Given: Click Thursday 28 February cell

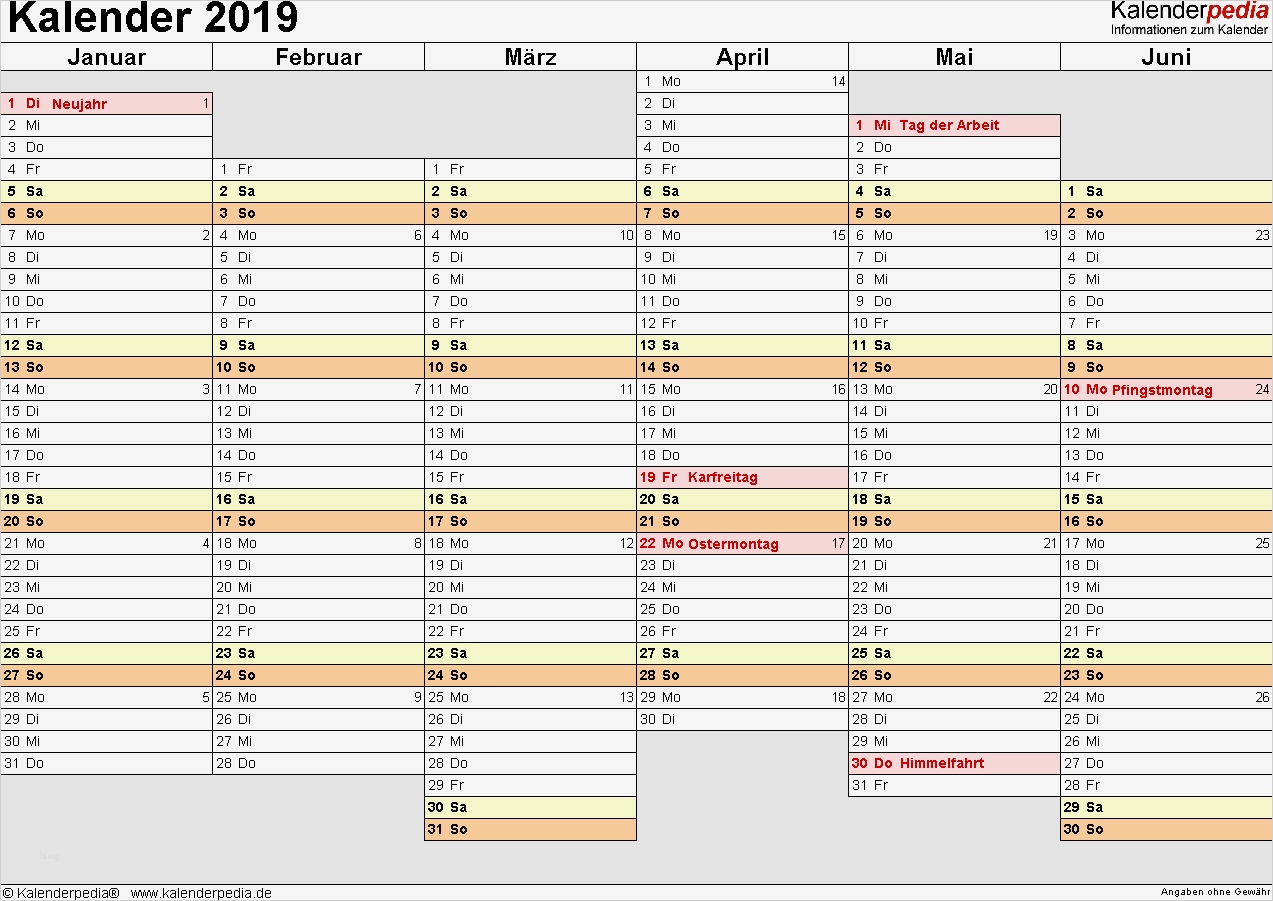Looking at the screenshot, I should (x=318, y=763).
